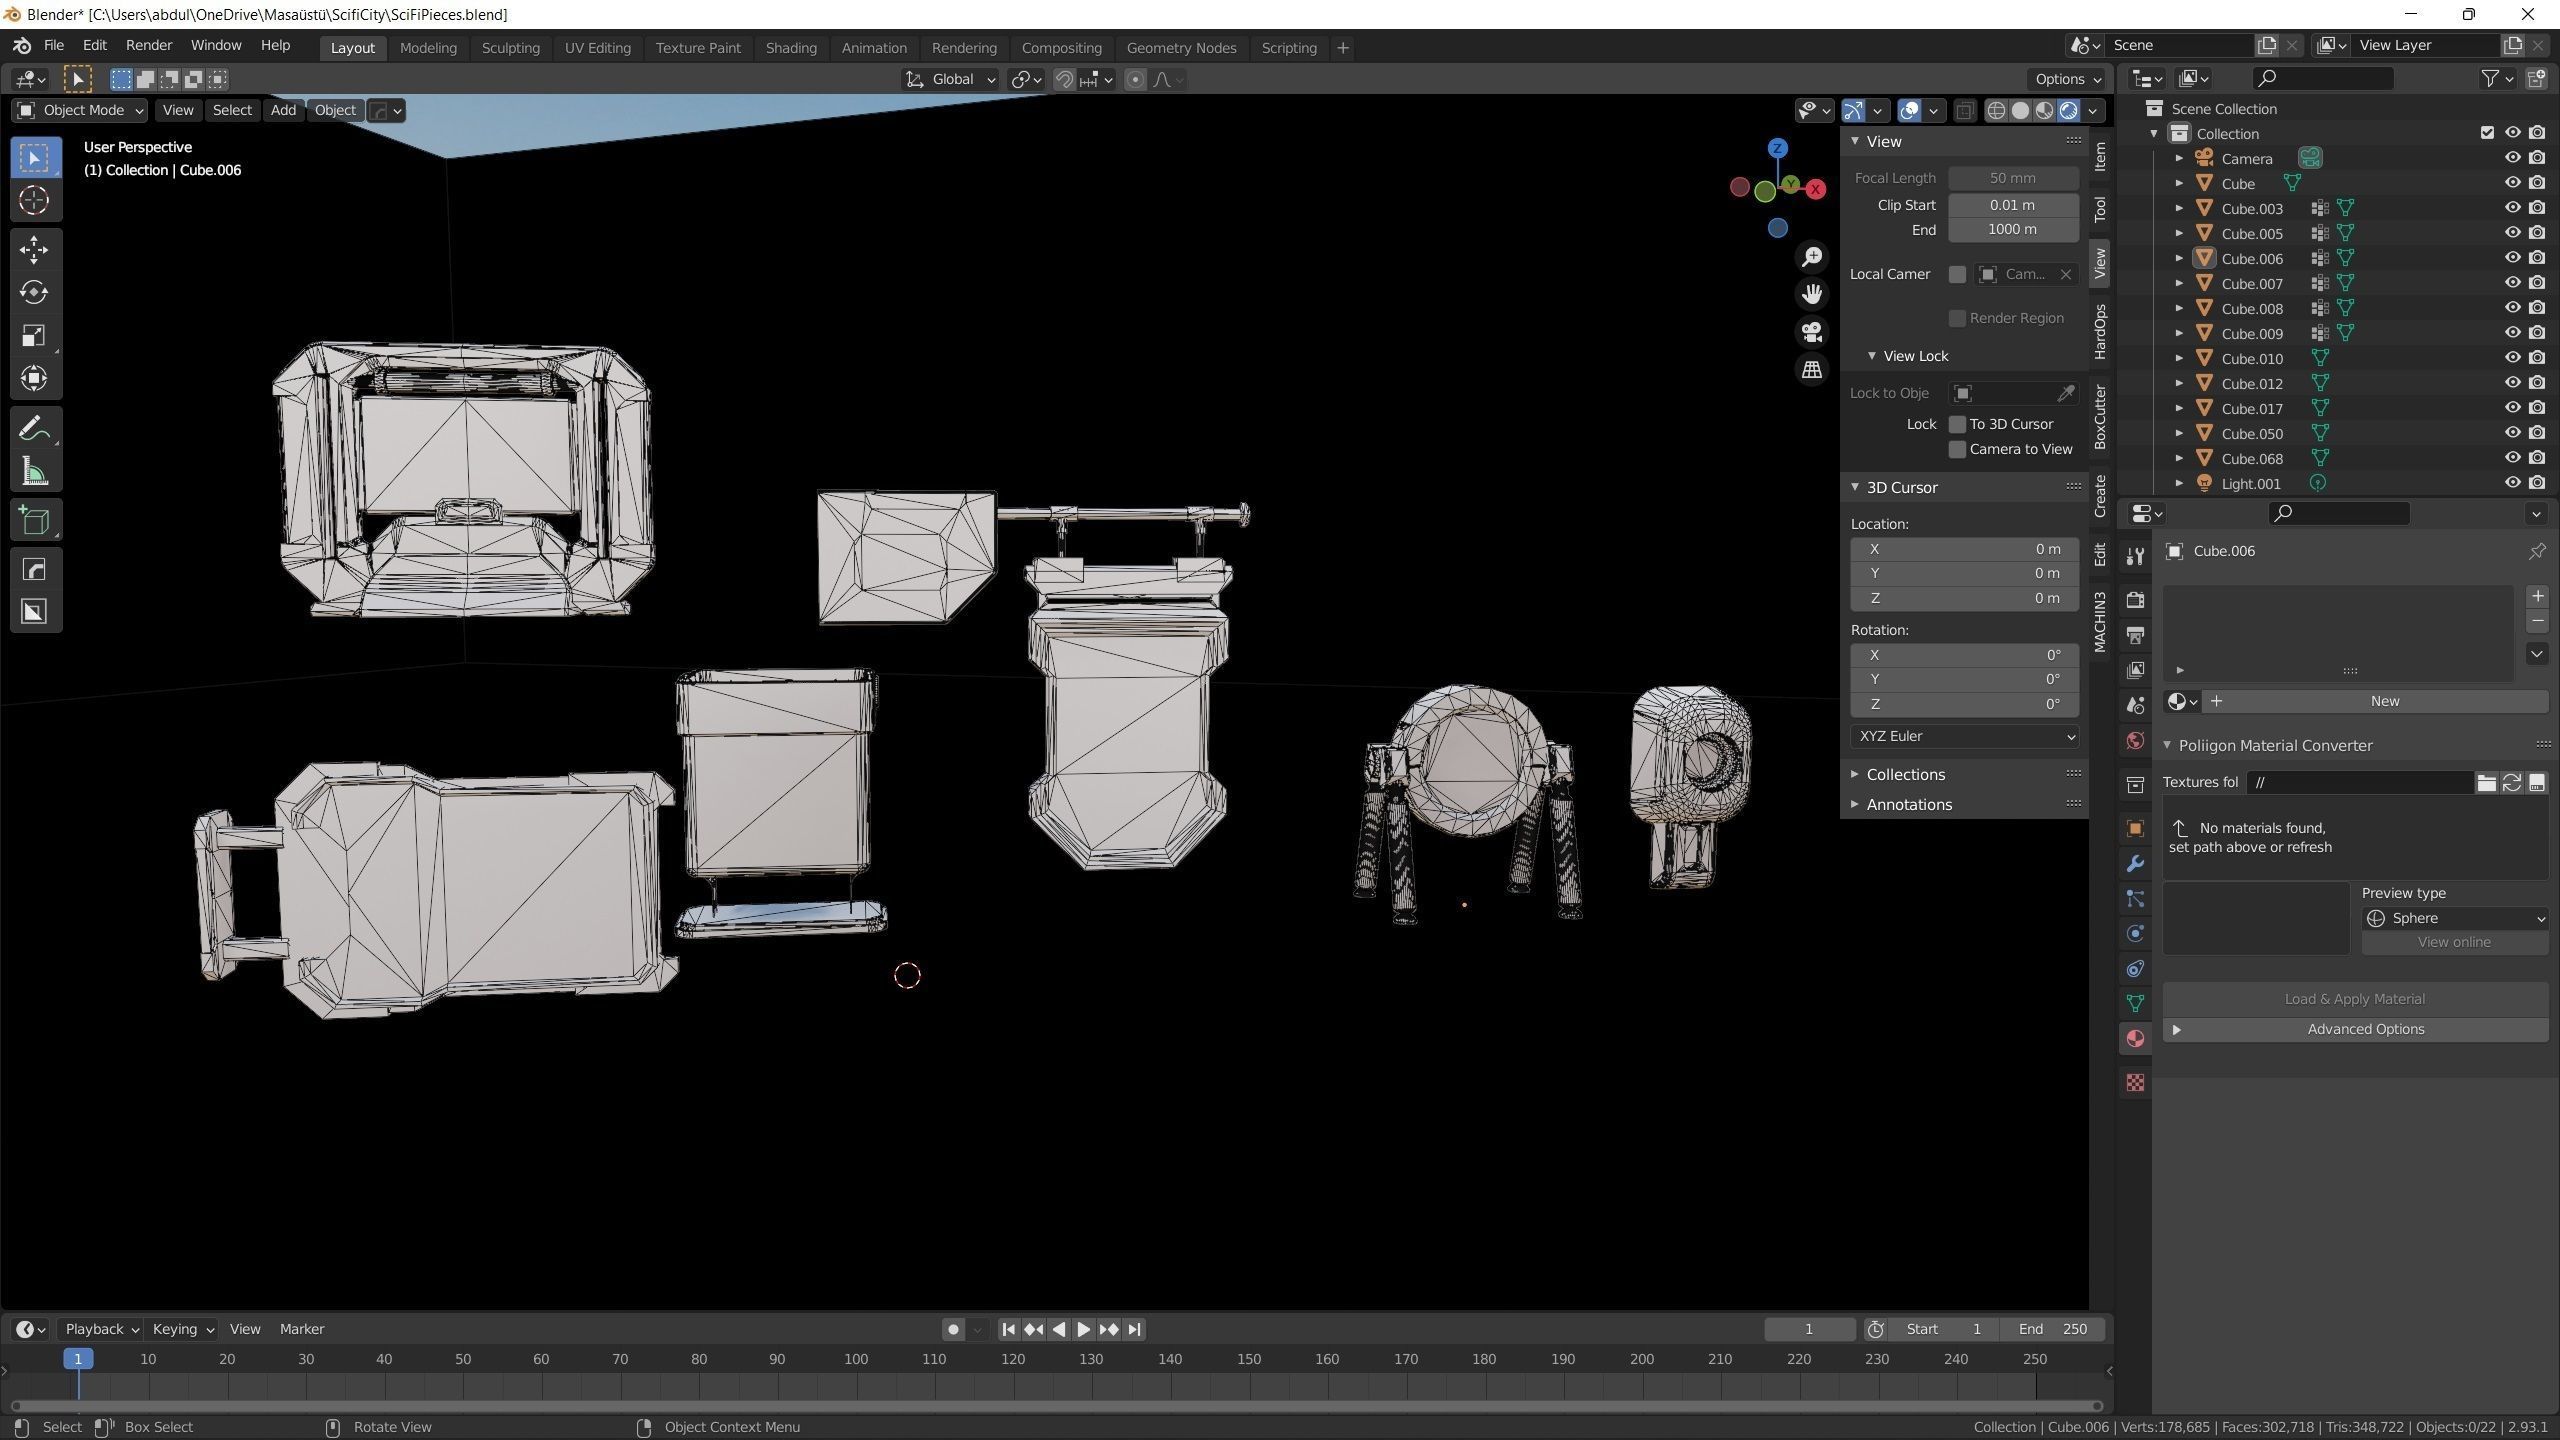Click eyedropper for Lock to Object

point(2065,393)
